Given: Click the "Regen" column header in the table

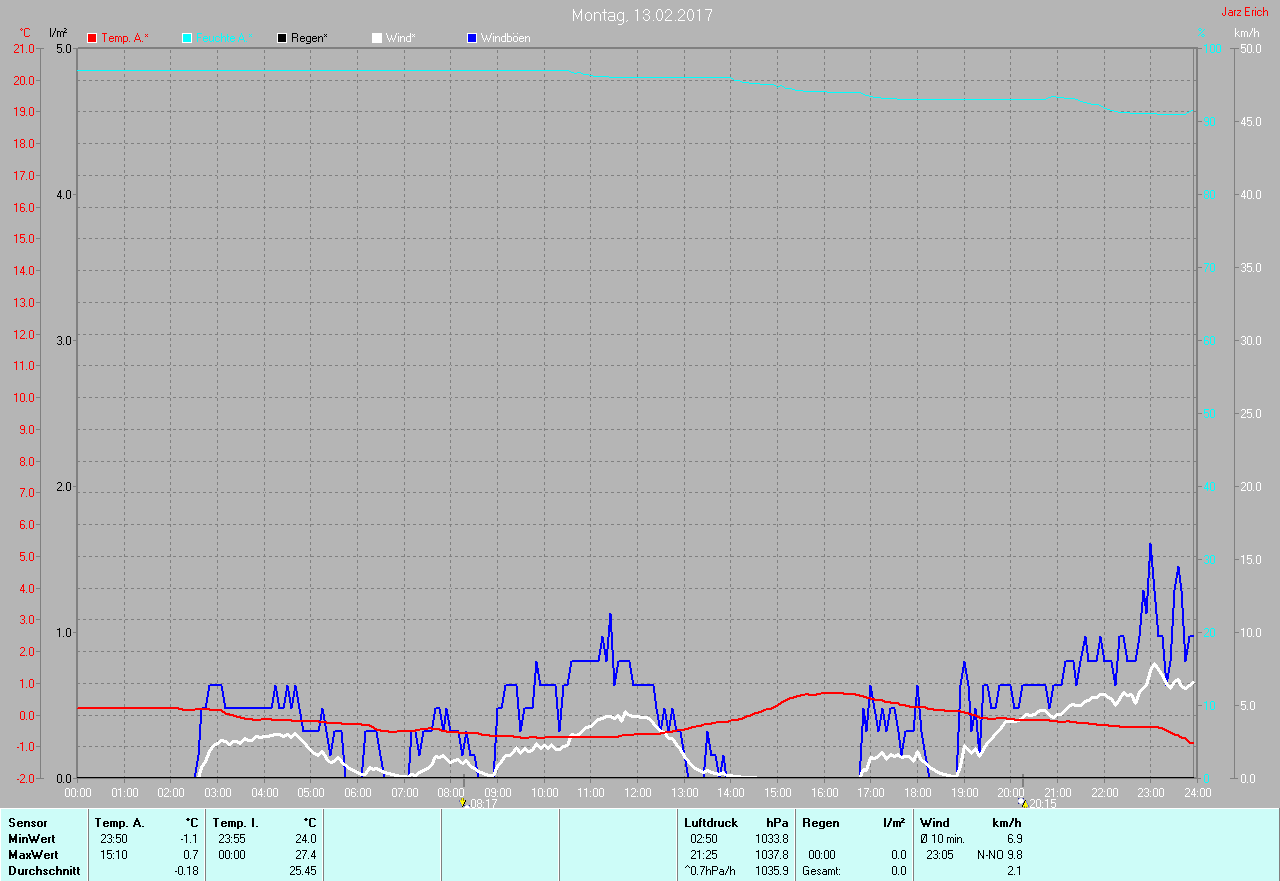Looking at the screenshot, I should click(x=820, y=823).
